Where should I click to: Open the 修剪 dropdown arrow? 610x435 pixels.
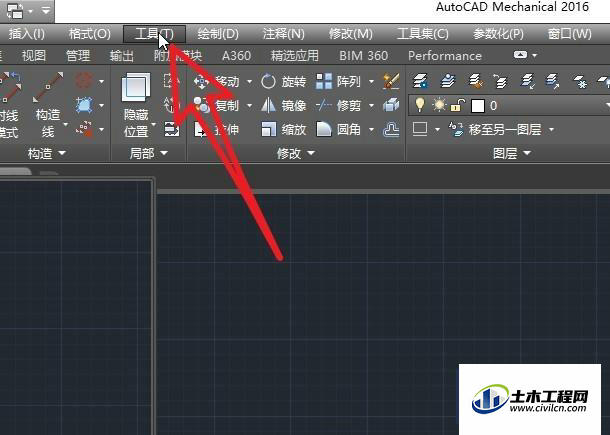pos(371,105)
